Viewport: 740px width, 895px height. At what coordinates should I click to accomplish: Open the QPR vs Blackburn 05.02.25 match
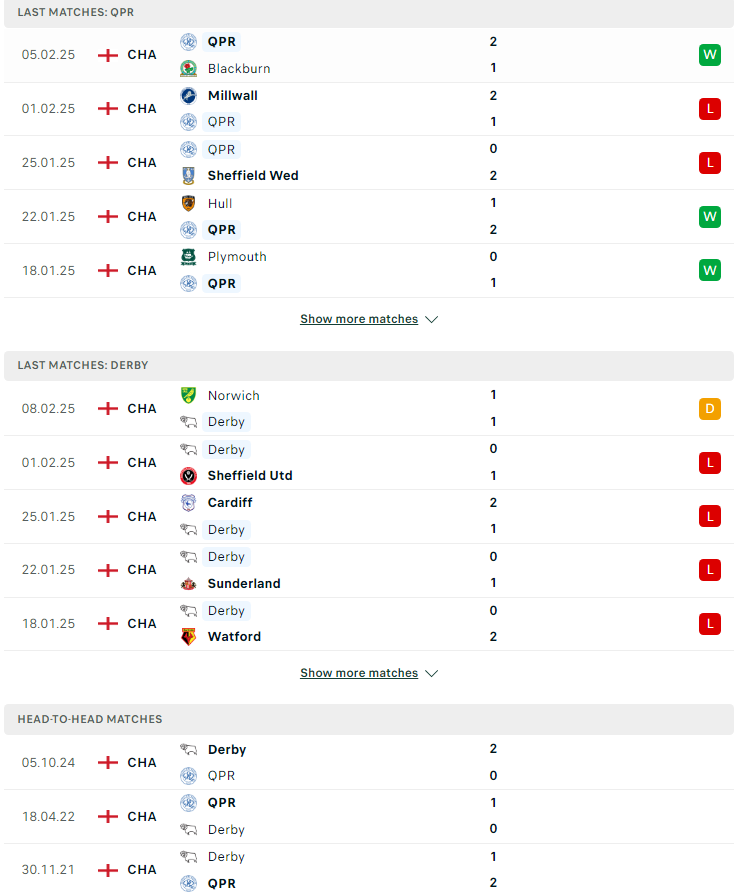(x=369, y=55)
